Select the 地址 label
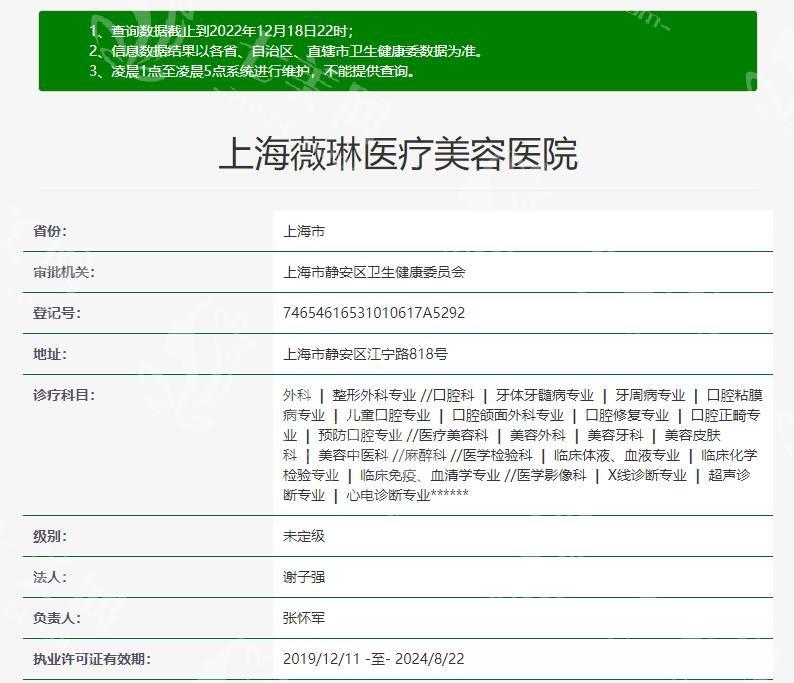This screenshot has height=683, width=794. (x=50, y=354)
